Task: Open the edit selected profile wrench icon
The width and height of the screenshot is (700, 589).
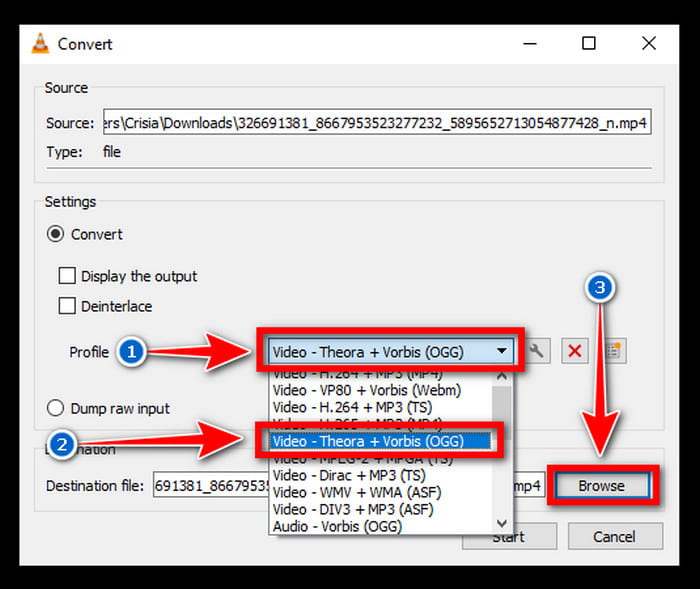Action: pyautogui.click(x=538, y=351)
